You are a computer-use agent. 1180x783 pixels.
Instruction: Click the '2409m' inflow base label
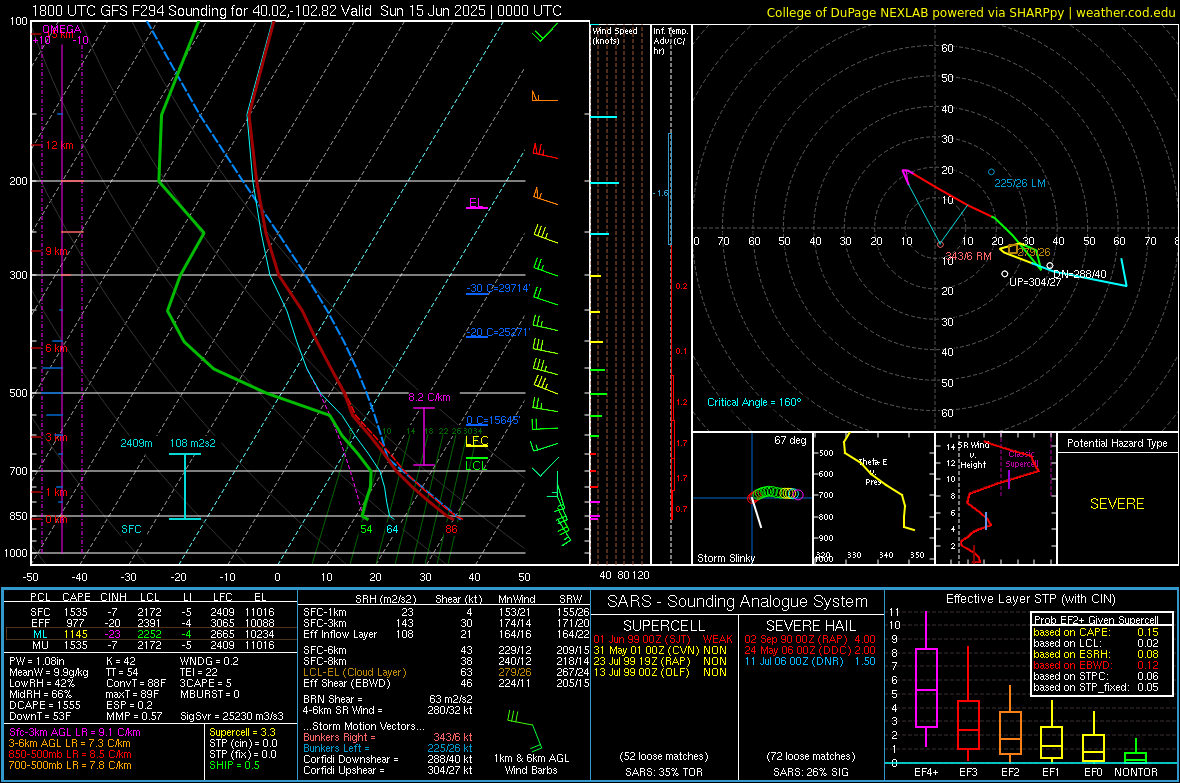point(136,443)
